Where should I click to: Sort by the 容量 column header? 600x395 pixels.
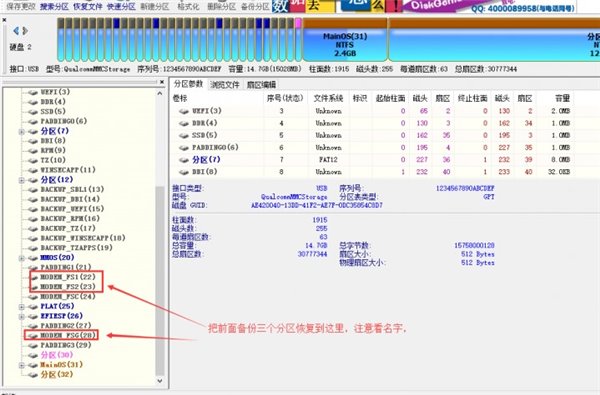(562, 98)
